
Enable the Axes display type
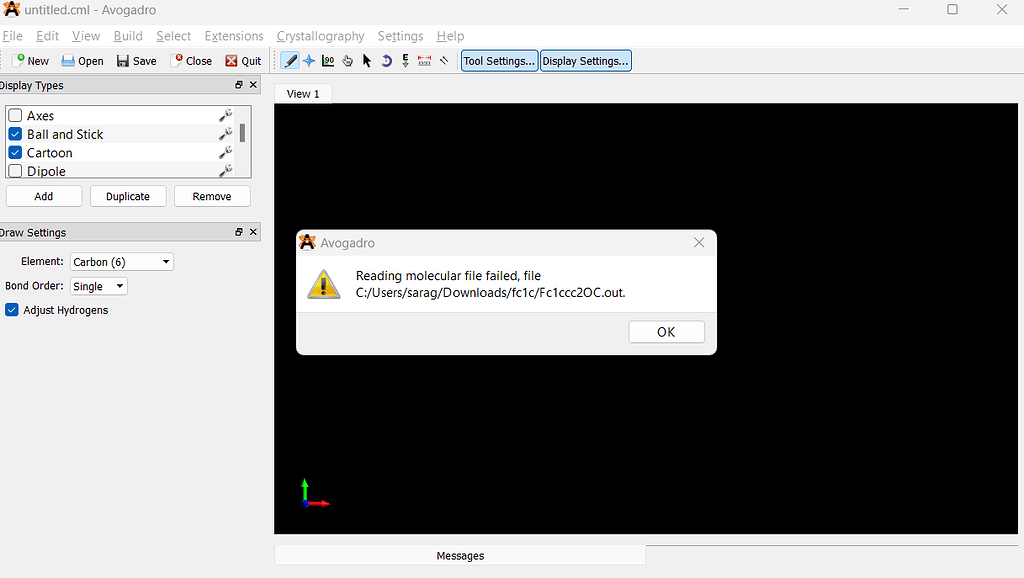click(x=15, y=115)
